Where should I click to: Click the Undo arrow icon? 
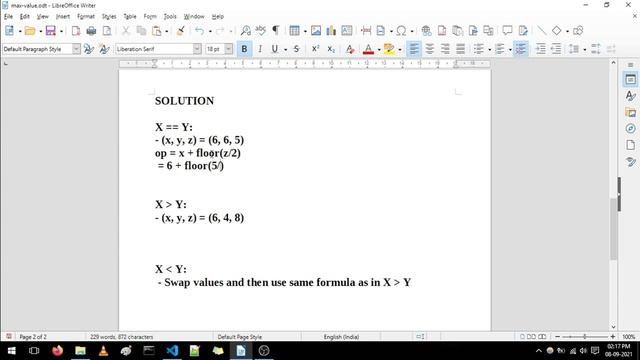pyautogui.click(x=200, y=31)
